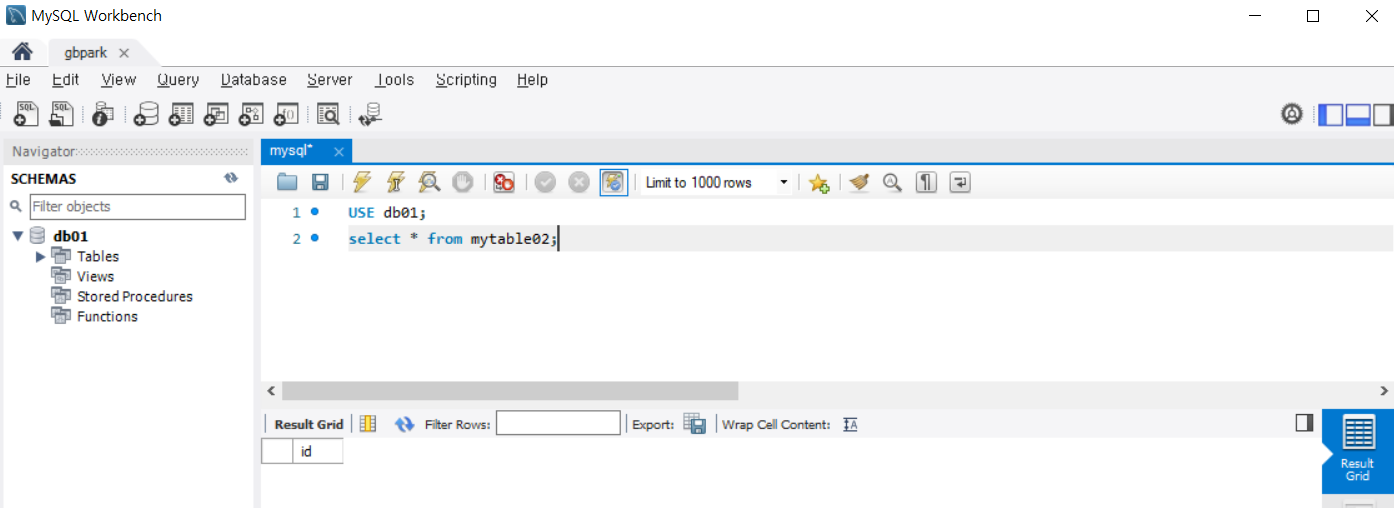
Task: Run EXPLAIN on current statement icon
Action: coord(429,182)
